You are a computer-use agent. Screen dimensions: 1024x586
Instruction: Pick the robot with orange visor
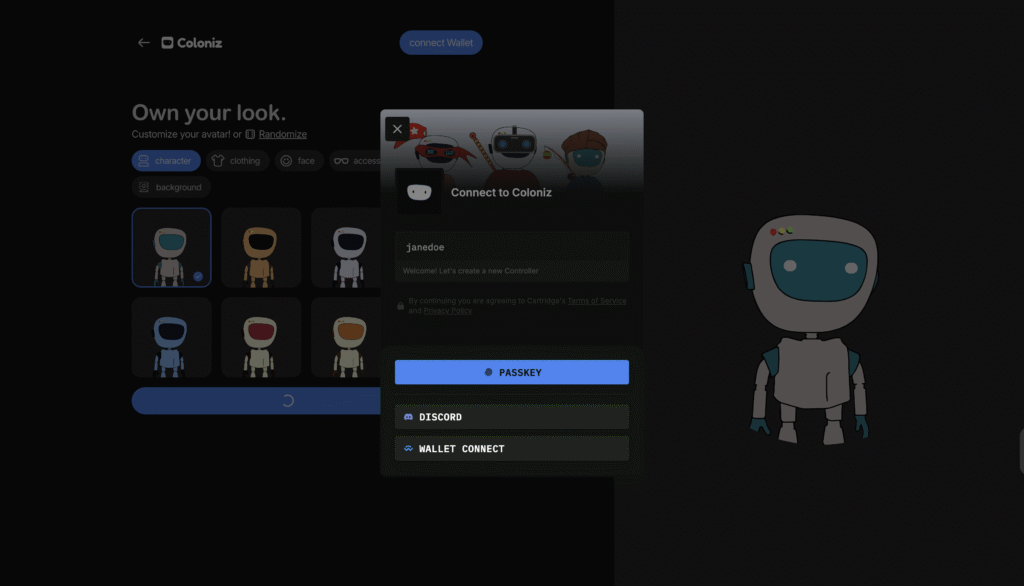click(x=347, y=337)
